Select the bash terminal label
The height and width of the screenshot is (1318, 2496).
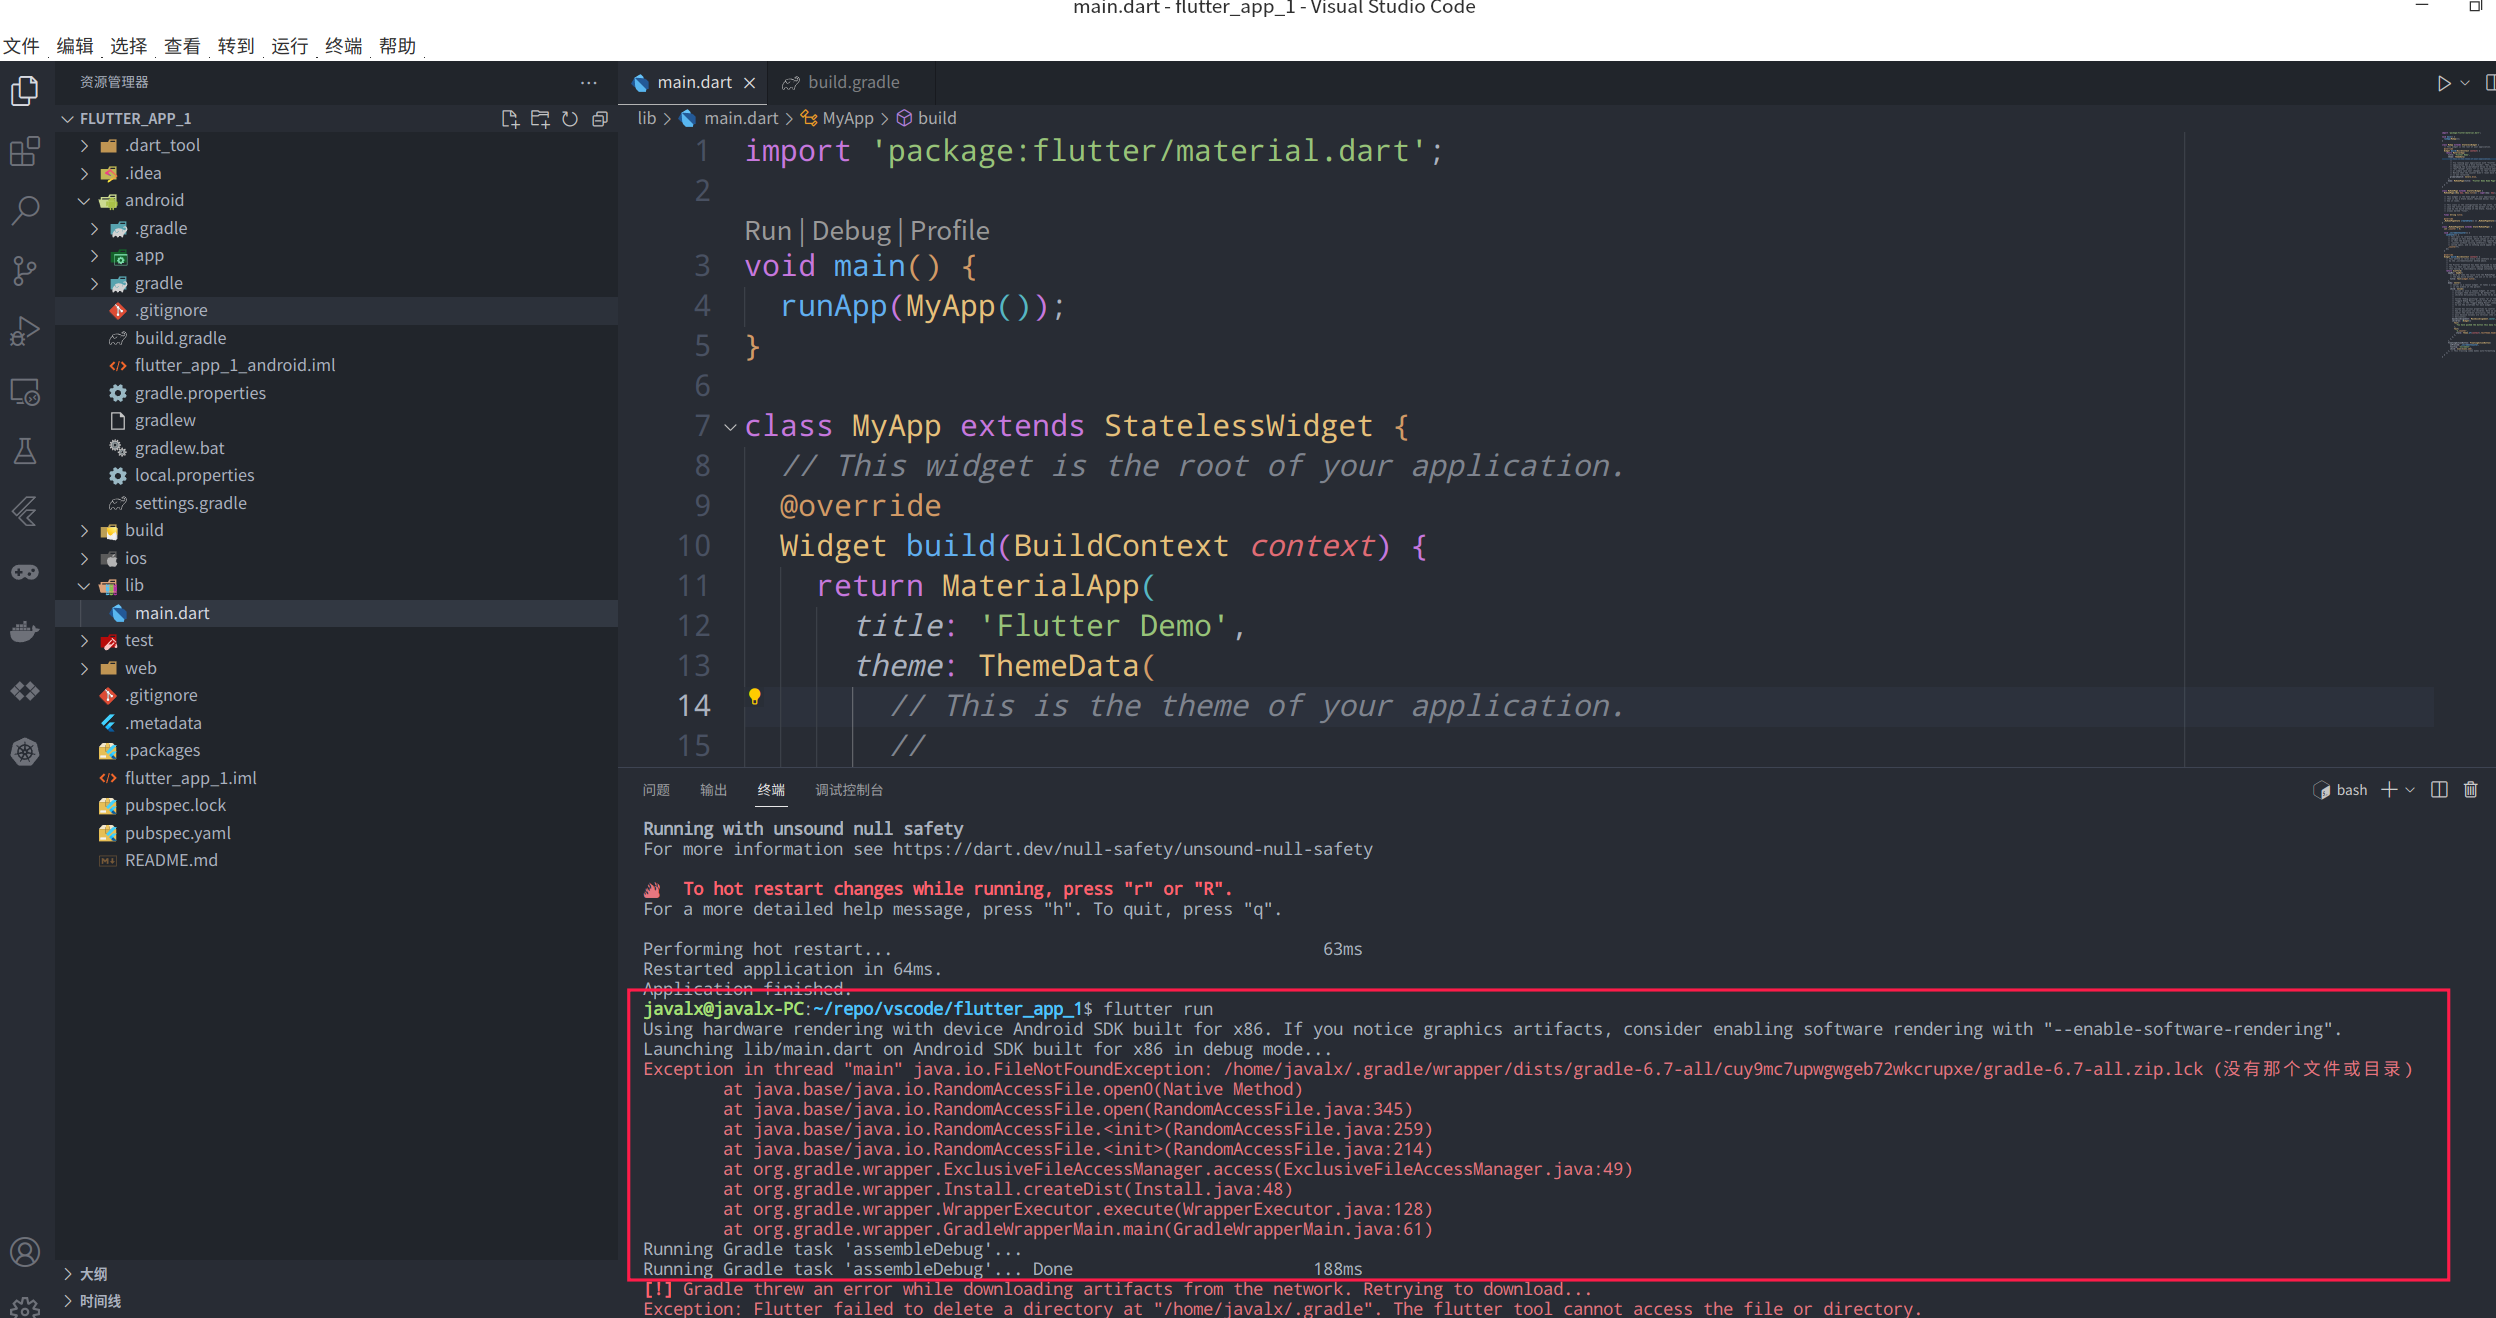click(2351, 790)
